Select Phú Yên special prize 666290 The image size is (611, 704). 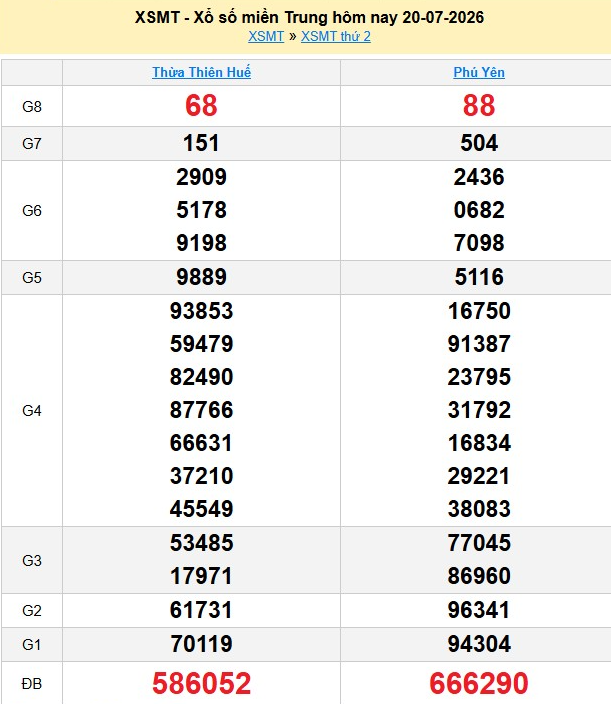tap(479, 683)
